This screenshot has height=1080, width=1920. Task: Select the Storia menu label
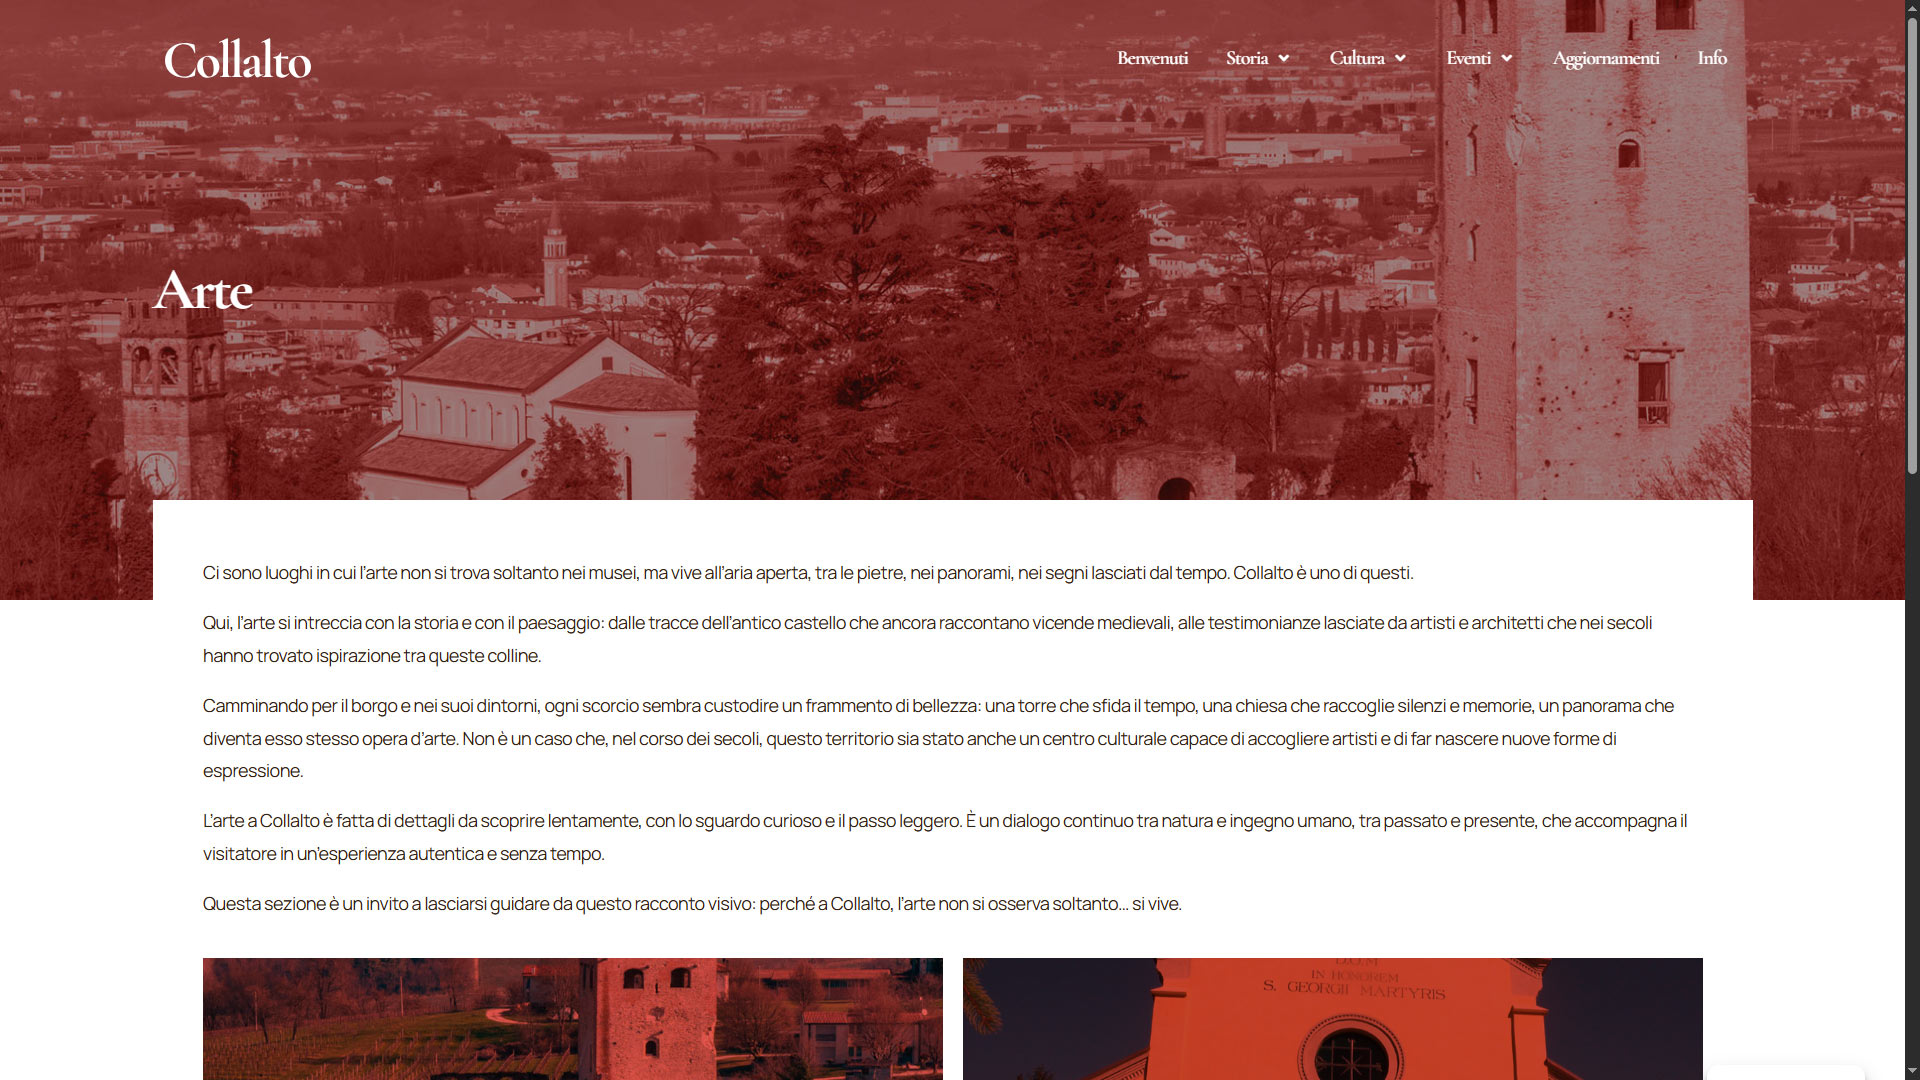[1246, 58]
